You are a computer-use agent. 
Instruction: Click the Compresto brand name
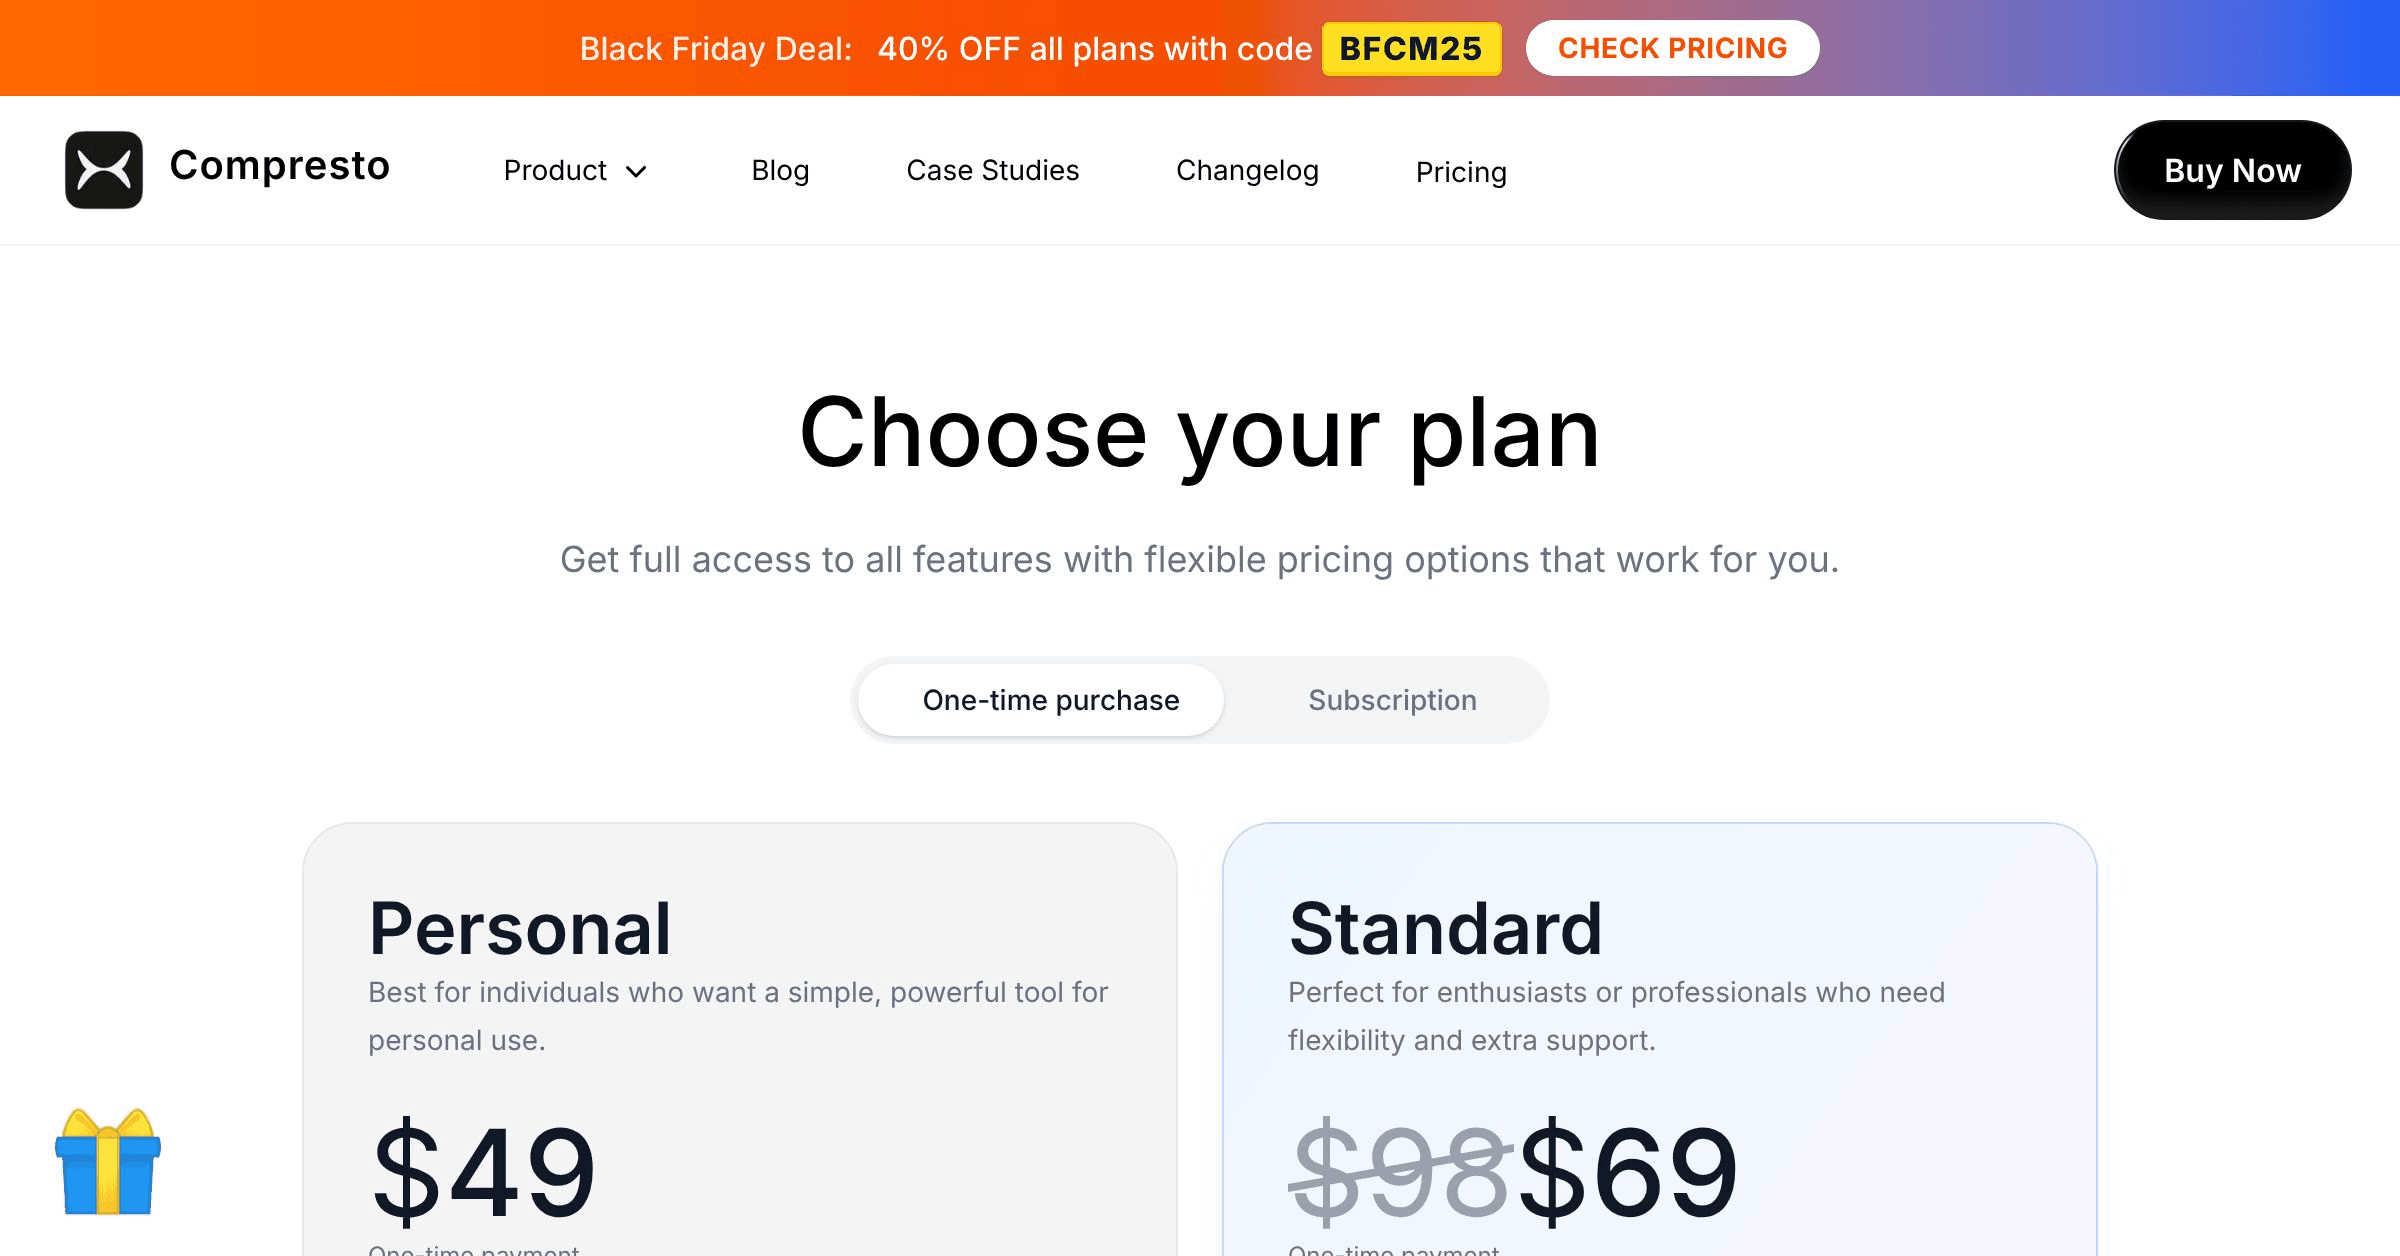280,166
